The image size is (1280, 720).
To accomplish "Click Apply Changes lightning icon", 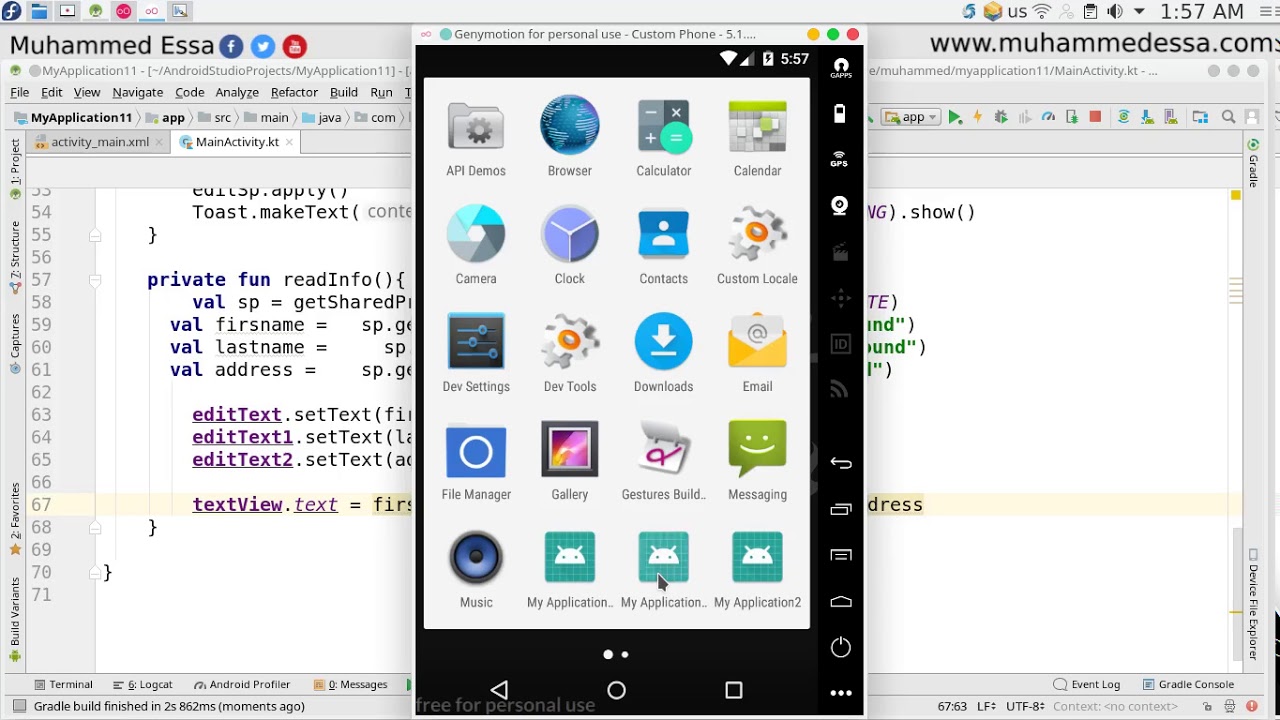I will coord(978,117).
